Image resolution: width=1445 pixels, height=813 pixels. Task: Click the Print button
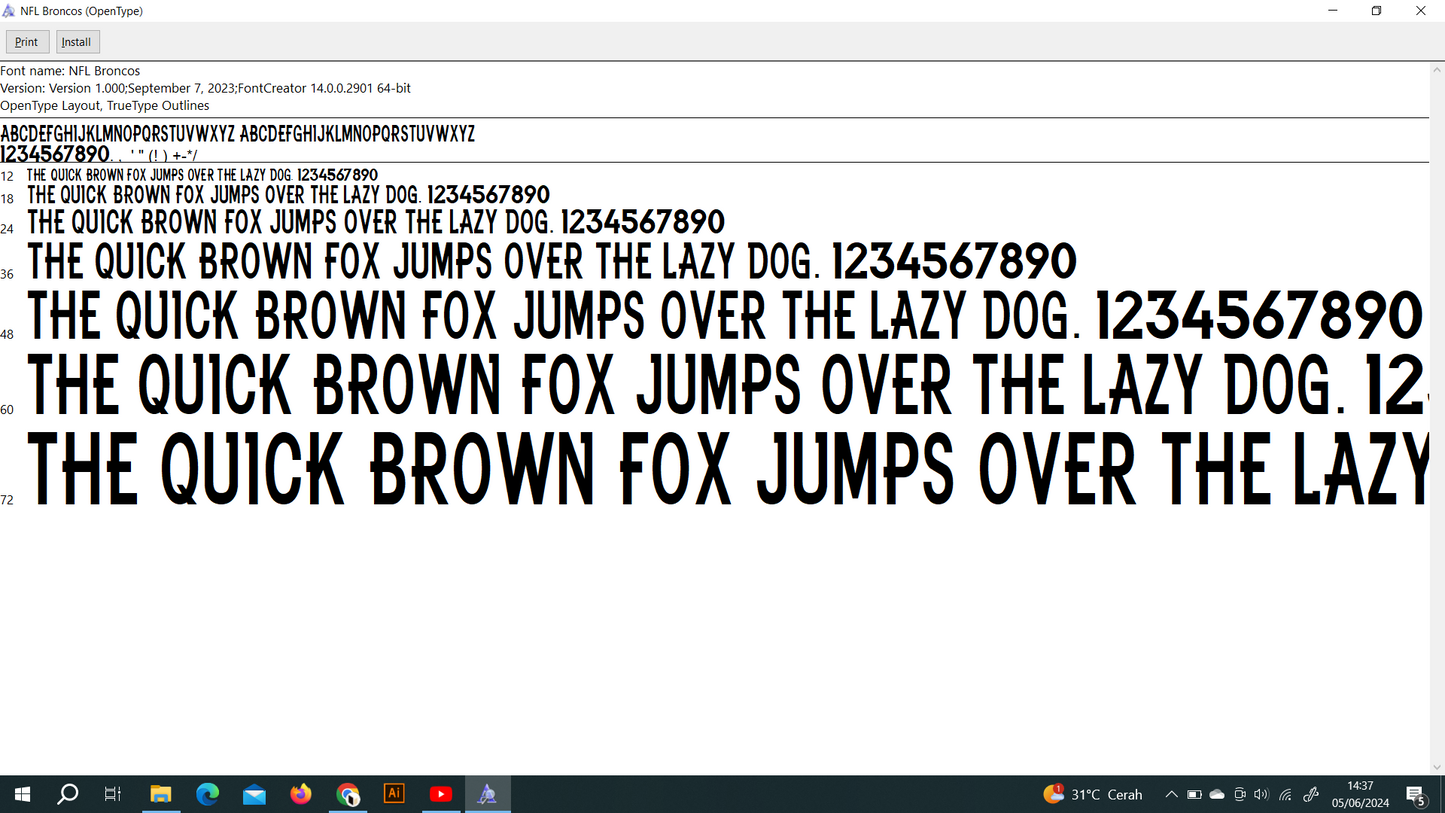pyautogui.click(x=27, y=42)
